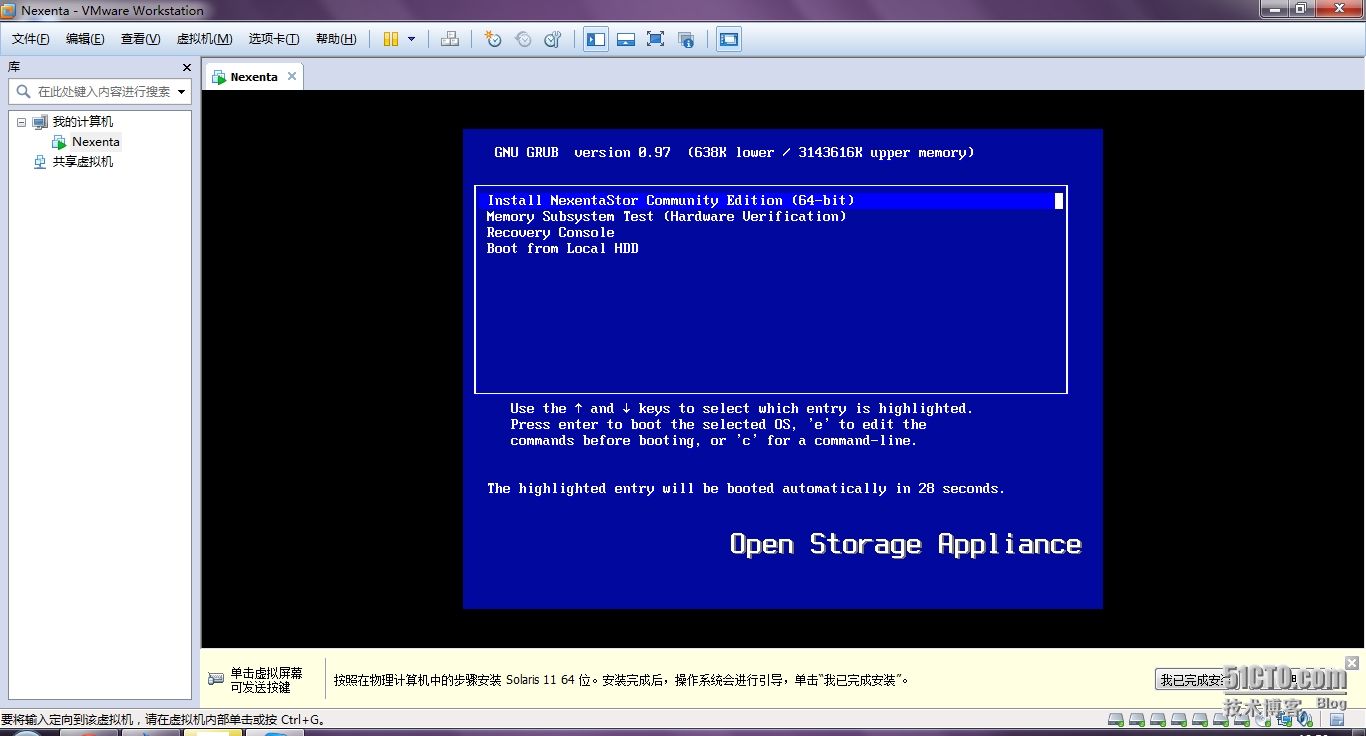Click the 共享虚拟机 shared VMs icon
The image size is (1366, 736).
point(40,162)
